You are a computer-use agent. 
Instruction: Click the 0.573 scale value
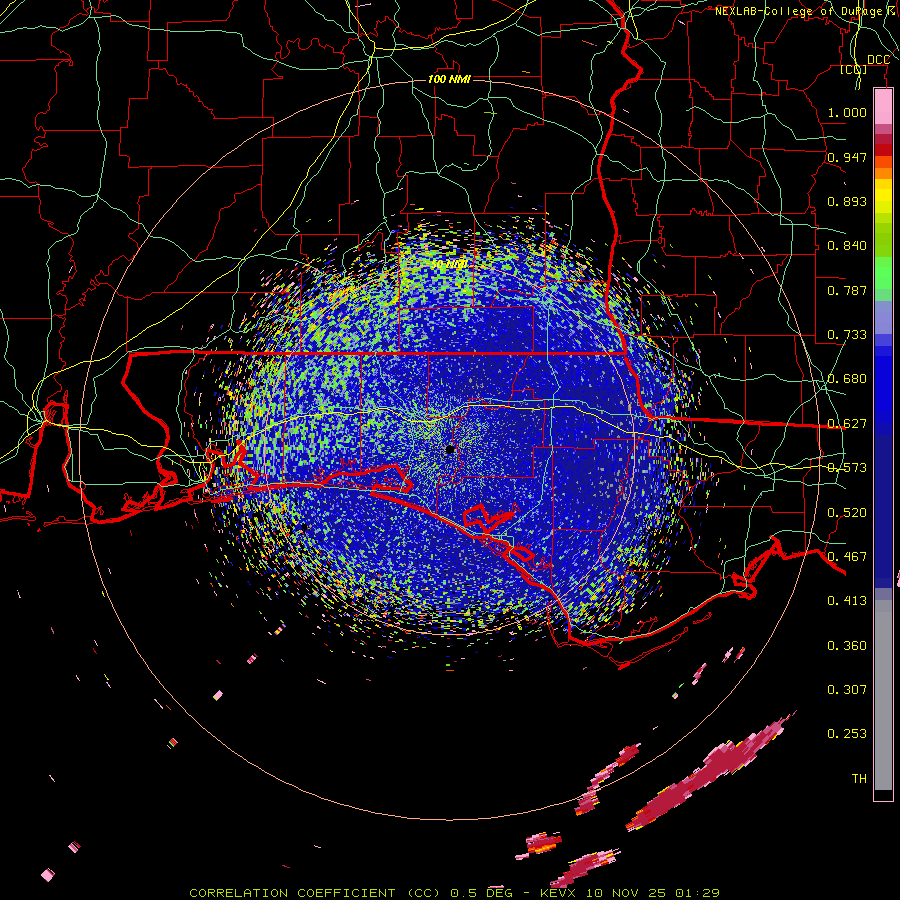click(847, 468)
